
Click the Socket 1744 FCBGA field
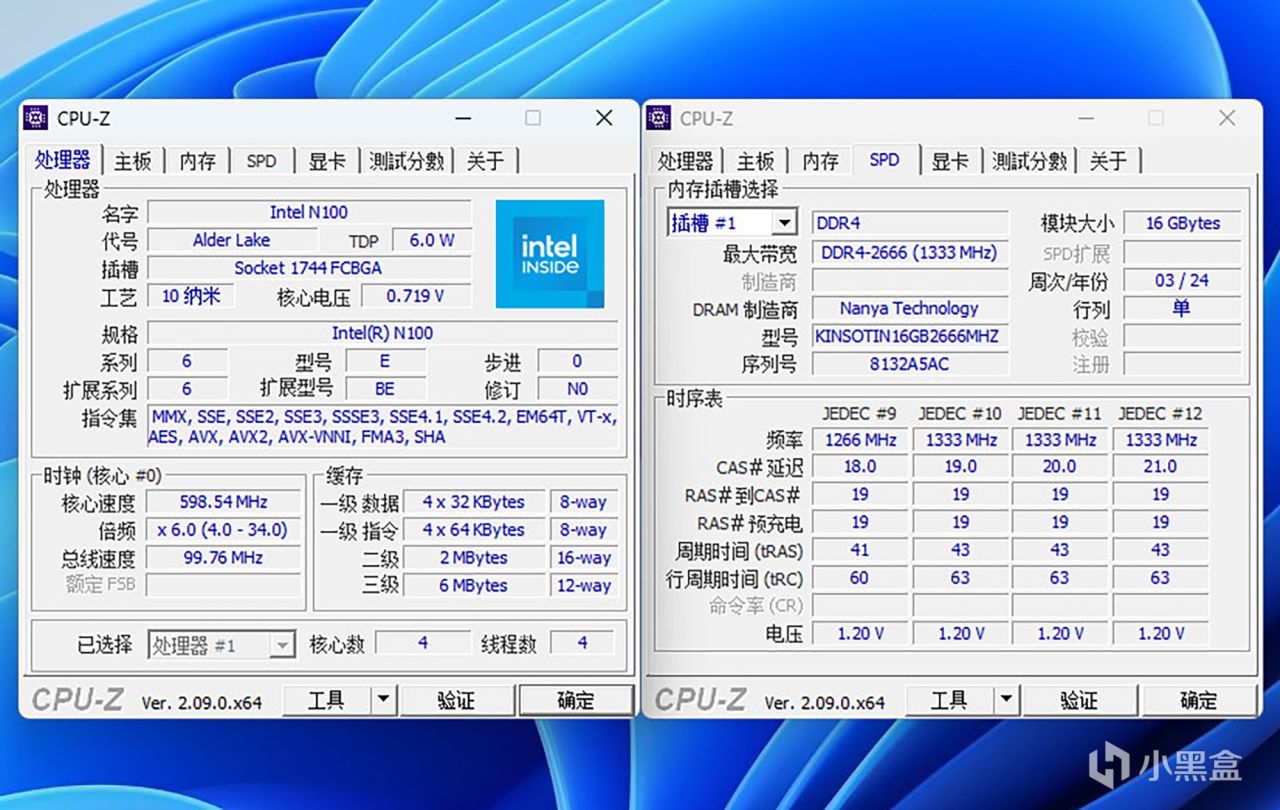click(309, 268)
